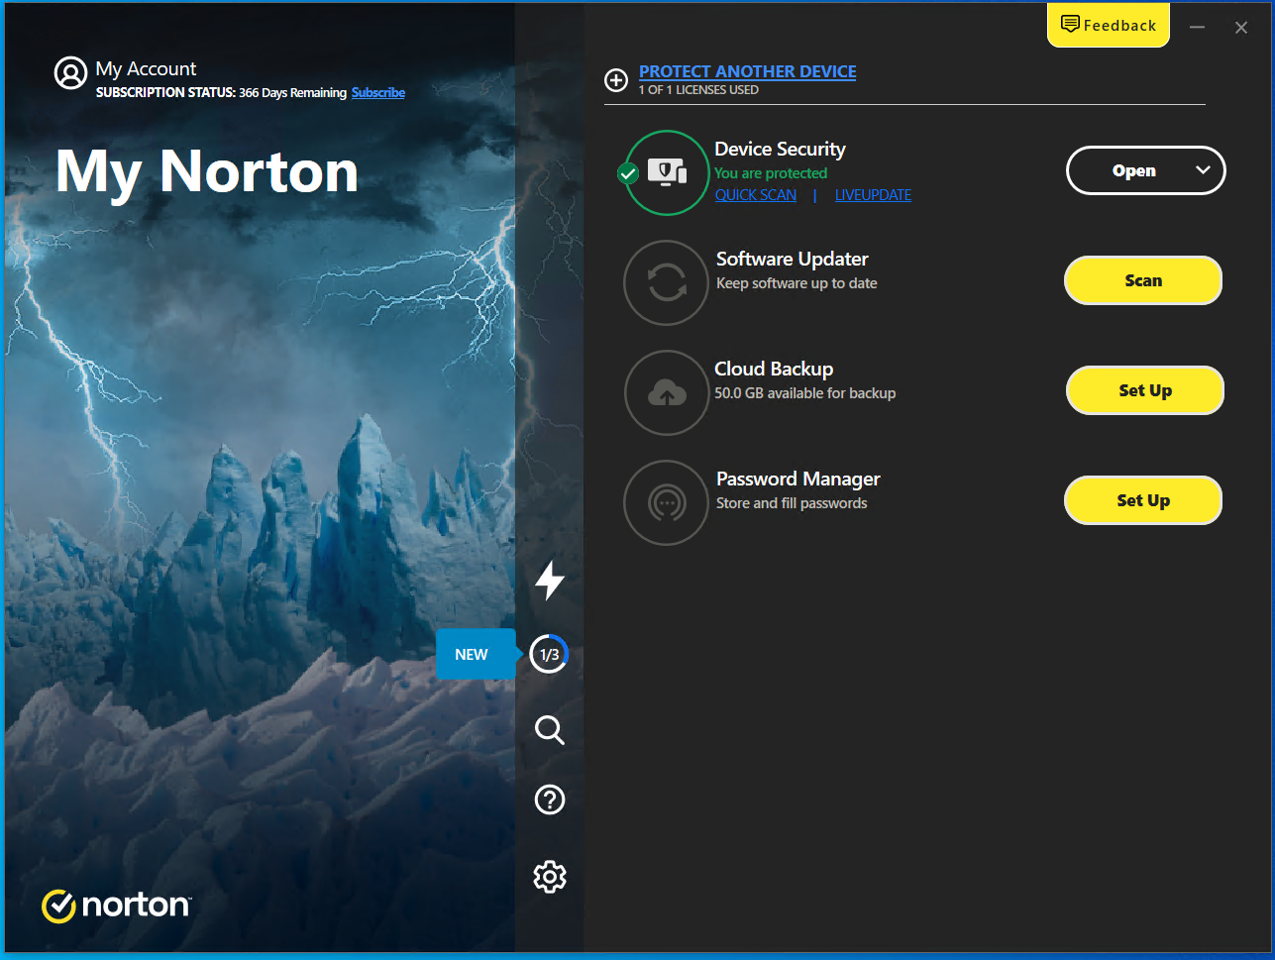This screenshot has width=1275, height=960.
Task: Click the magnifying glass search icon
Action: tap(549, 730)
